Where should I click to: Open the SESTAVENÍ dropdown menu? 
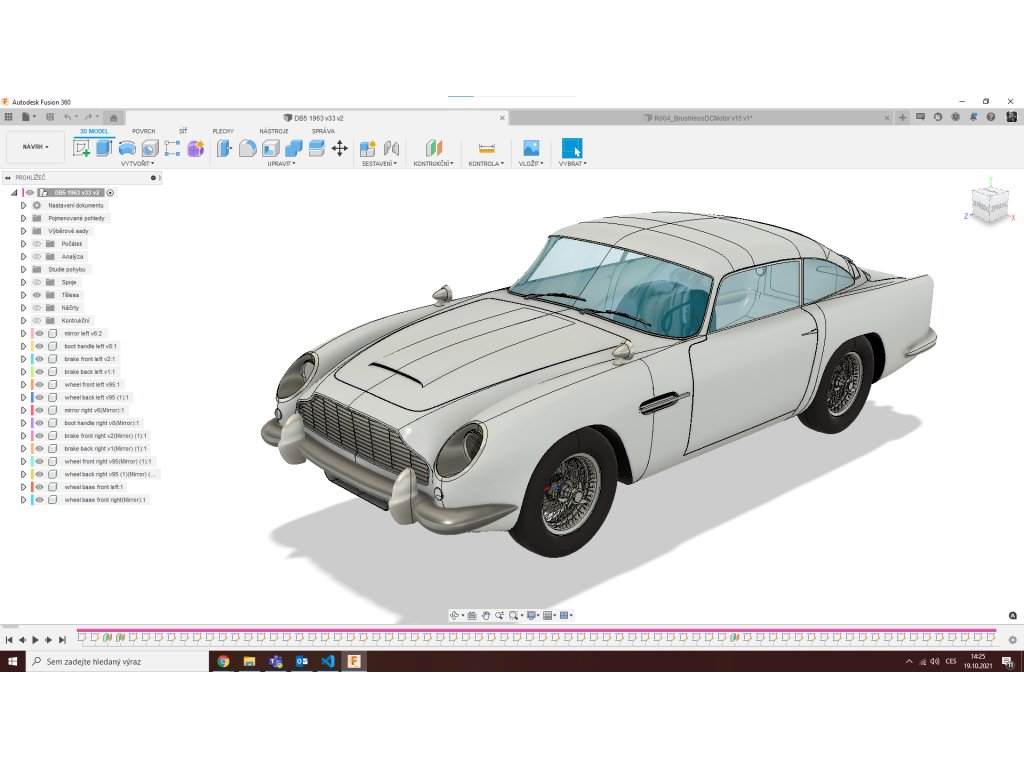(379, 164)
